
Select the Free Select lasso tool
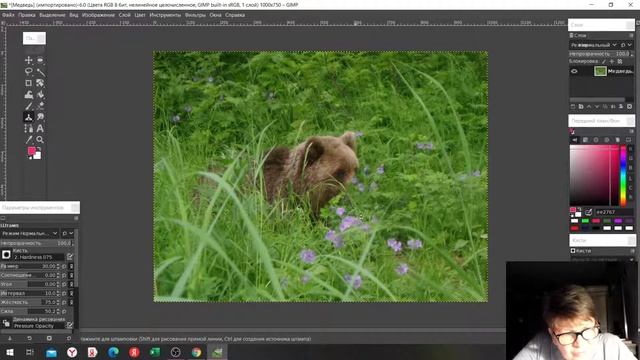(29, 72)
